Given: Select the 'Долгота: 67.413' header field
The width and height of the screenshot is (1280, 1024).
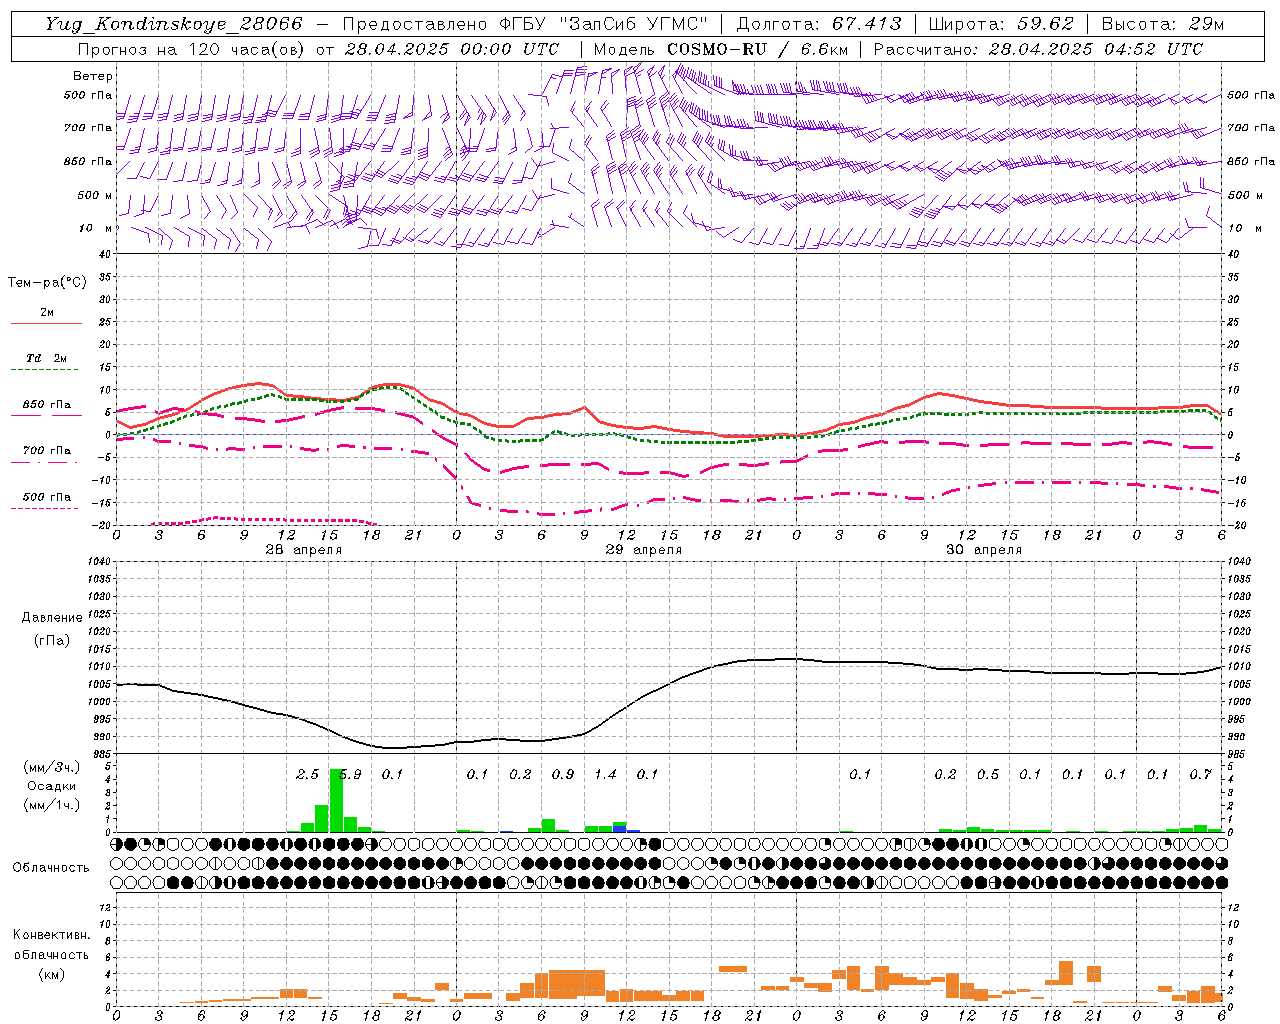Looking at the screenshot, I should pyautogui.click(x=818, y=24).
